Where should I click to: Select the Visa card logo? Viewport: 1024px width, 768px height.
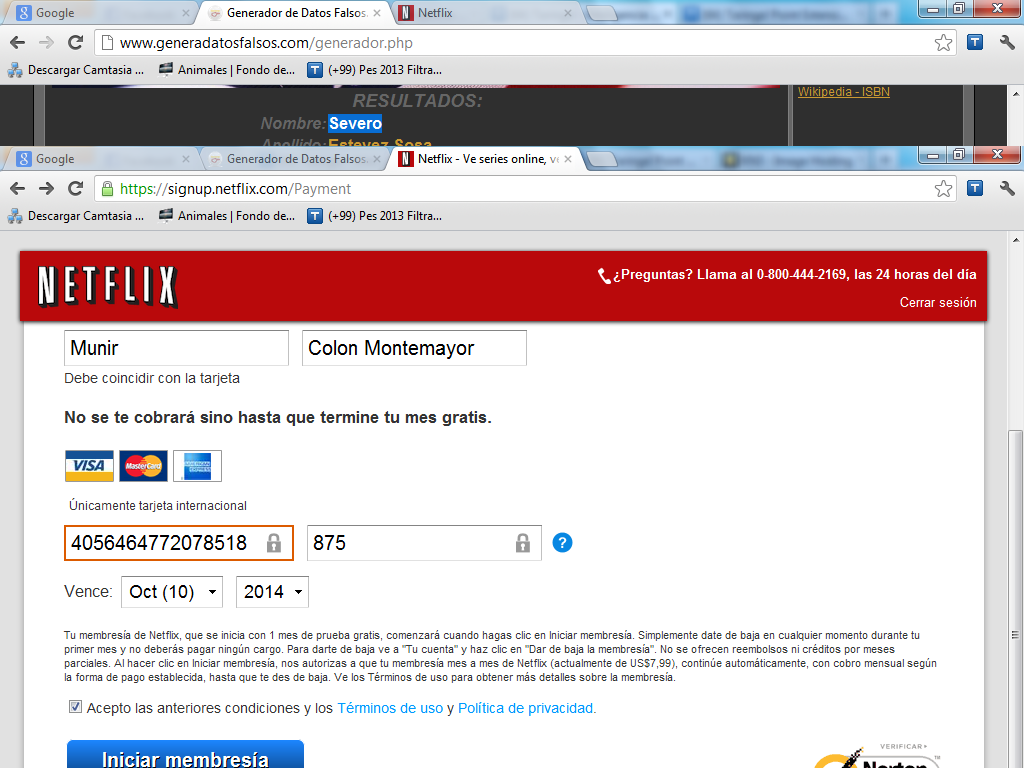[89, 466]
